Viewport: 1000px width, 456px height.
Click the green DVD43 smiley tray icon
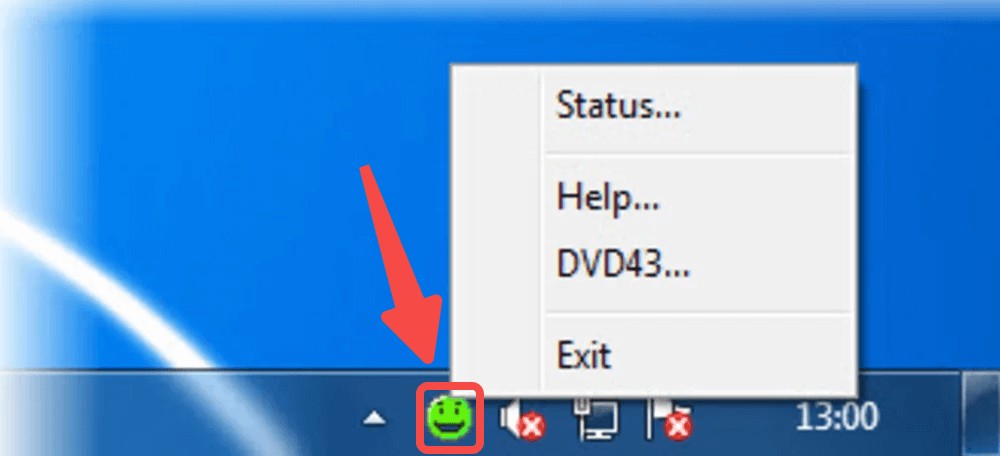pyautogui.click(x=450, y=417)
